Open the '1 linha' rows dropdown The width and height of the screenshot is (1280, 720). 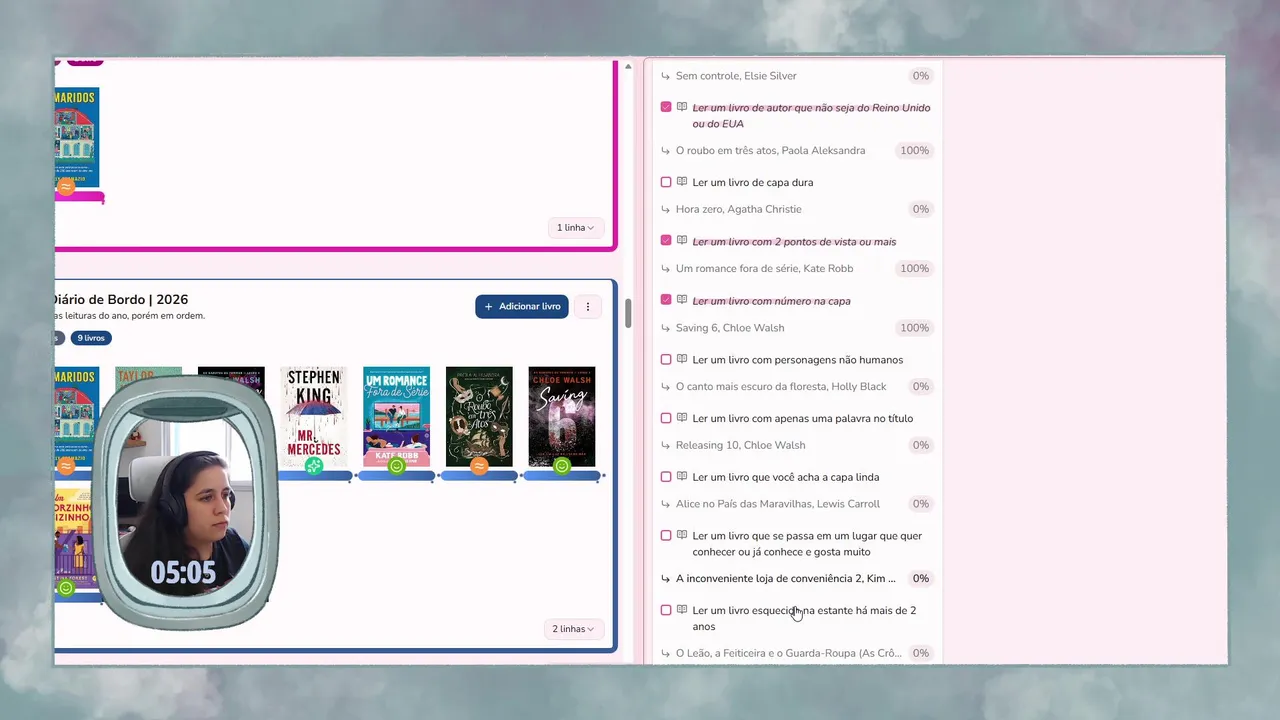point(575,228)
